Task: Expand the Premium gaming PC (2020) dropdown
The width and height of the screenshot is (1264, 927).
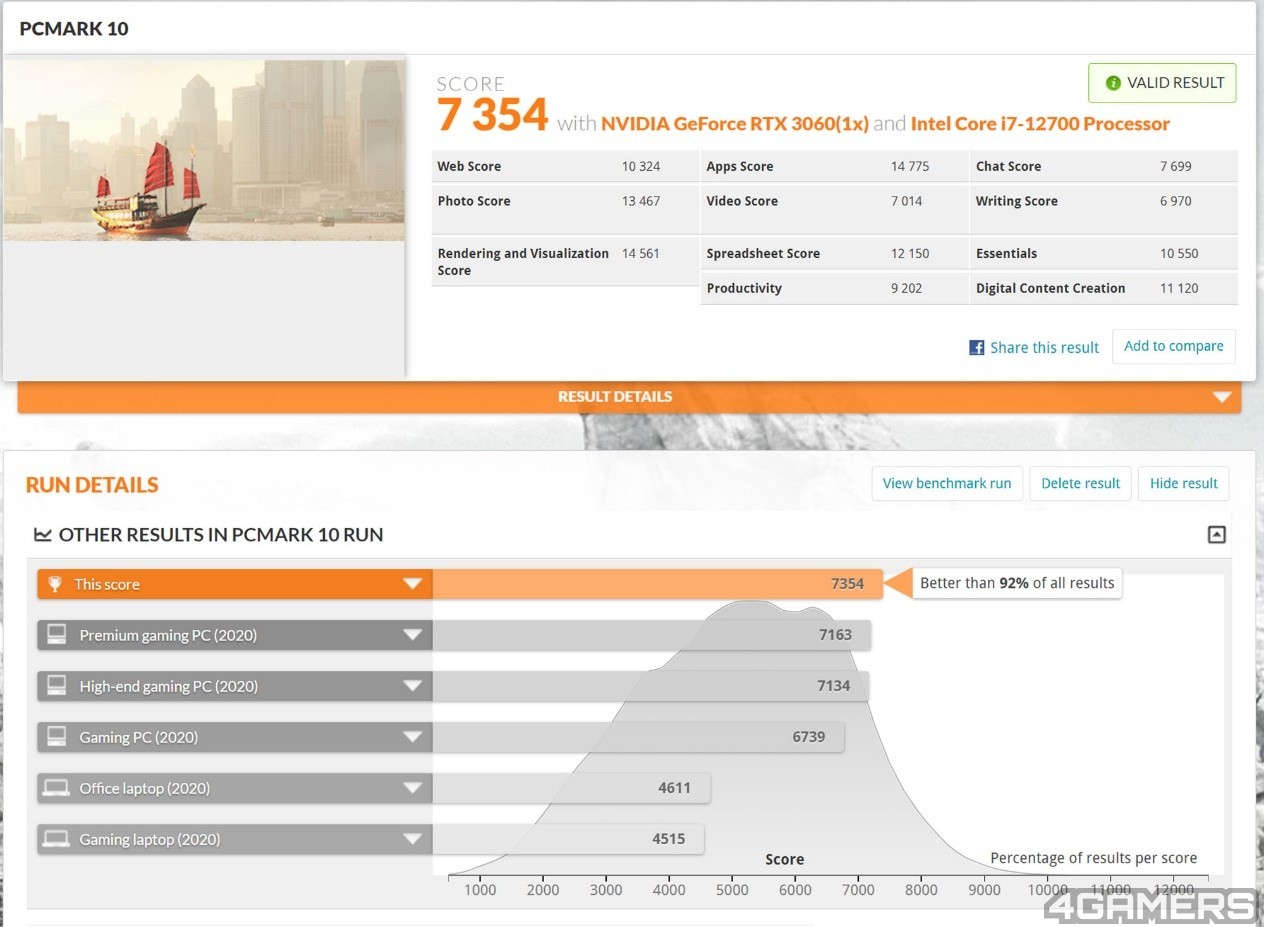Action: click(412, 635)
